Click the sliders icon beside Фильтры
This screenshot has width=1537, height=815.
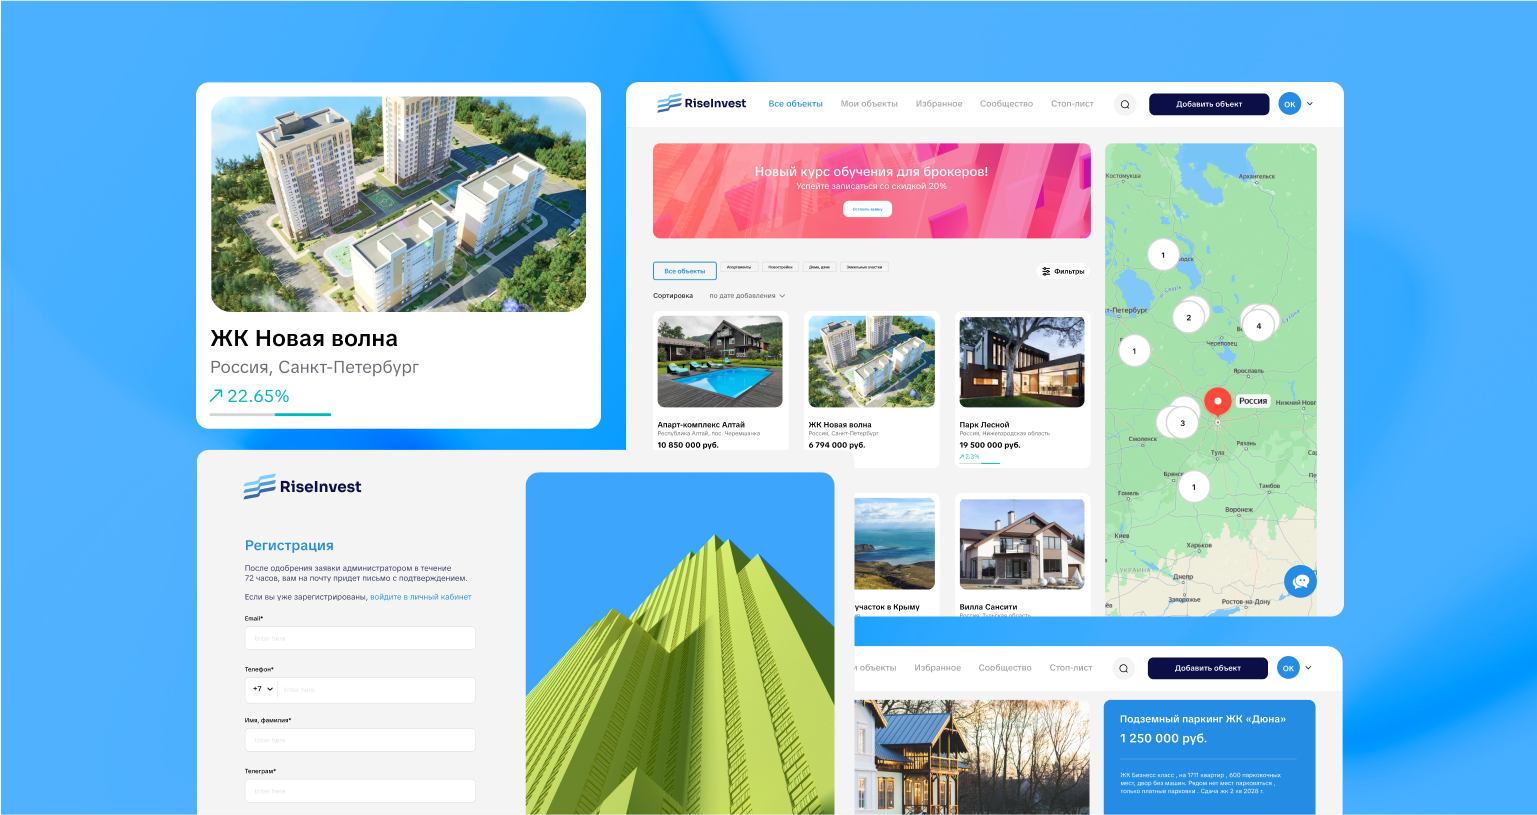1046,271
